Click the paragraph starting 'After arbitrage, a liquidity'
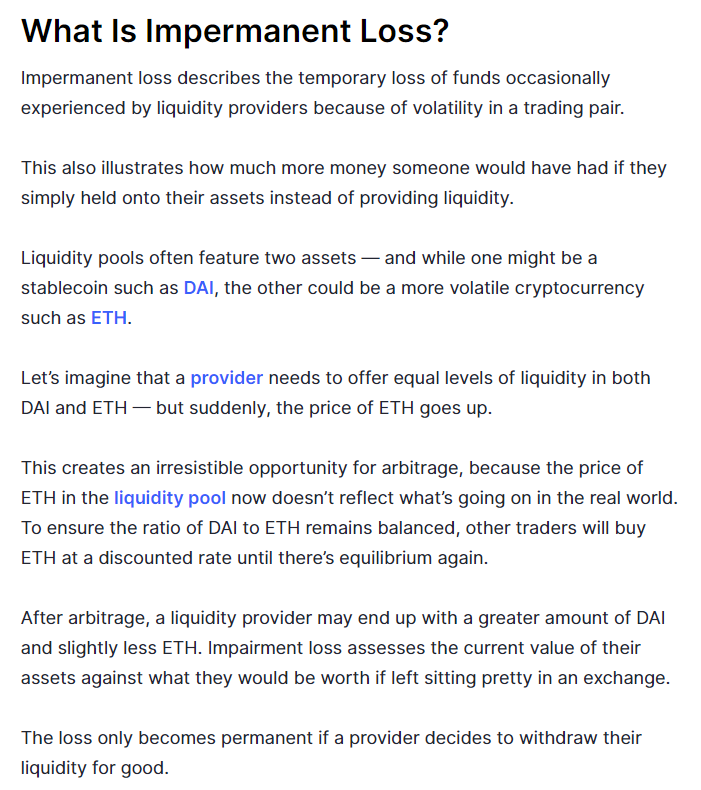 (345, 648)
